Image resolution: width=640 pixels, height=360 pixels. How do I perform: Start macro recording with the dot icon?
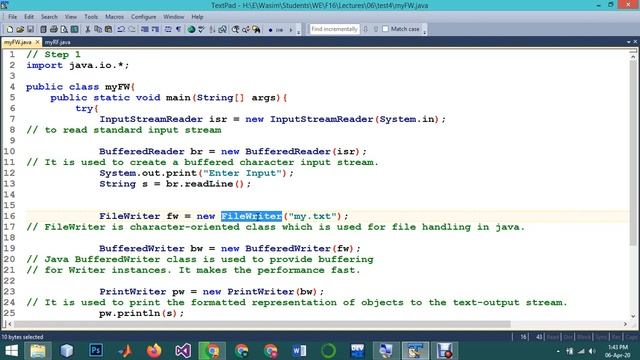coord(270,30)
